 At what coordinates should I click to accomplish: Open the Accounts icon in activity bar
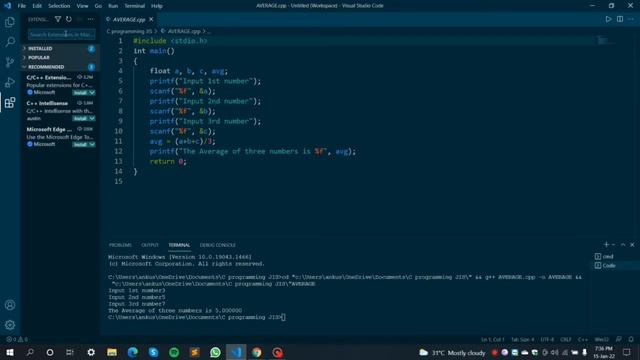(x=10, y=305)
